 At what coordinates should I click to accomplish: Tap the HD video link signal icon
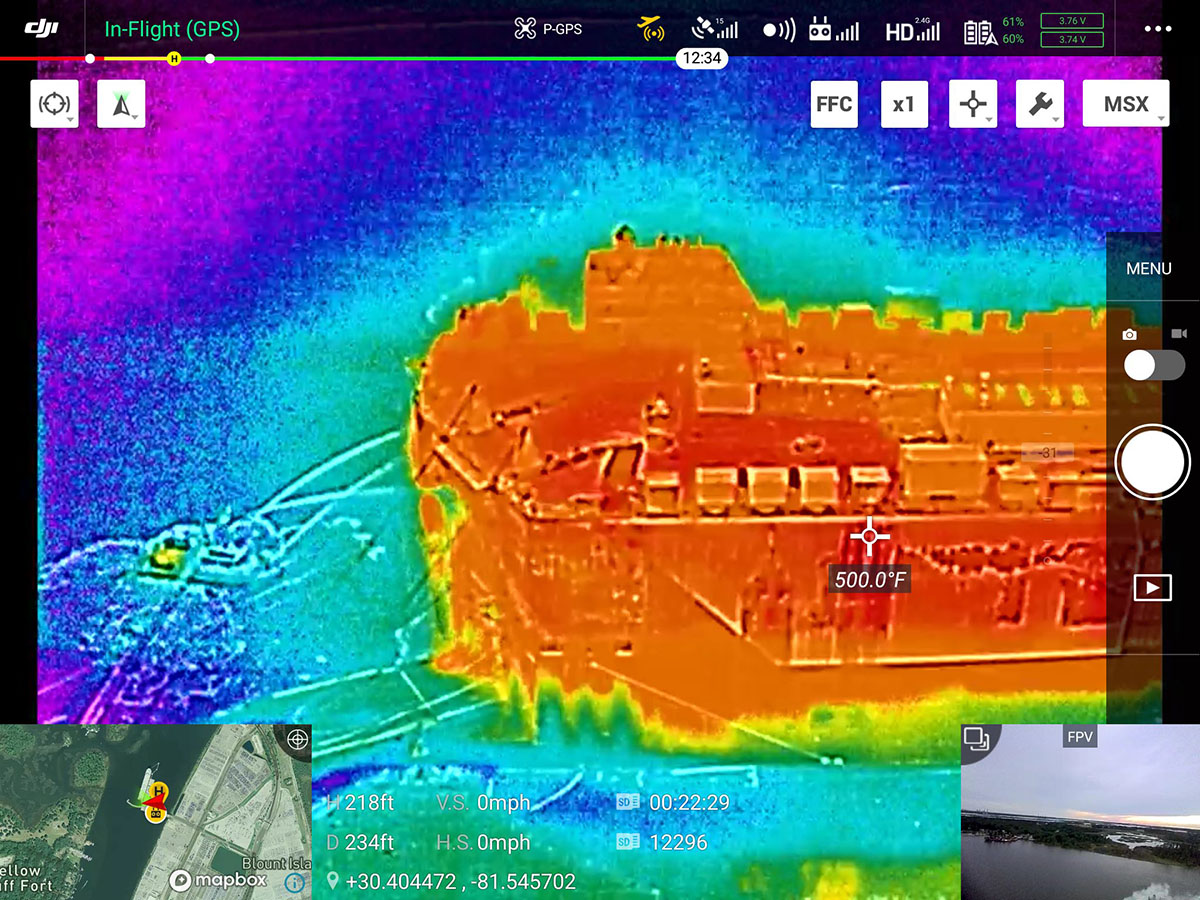pos(912,31)
